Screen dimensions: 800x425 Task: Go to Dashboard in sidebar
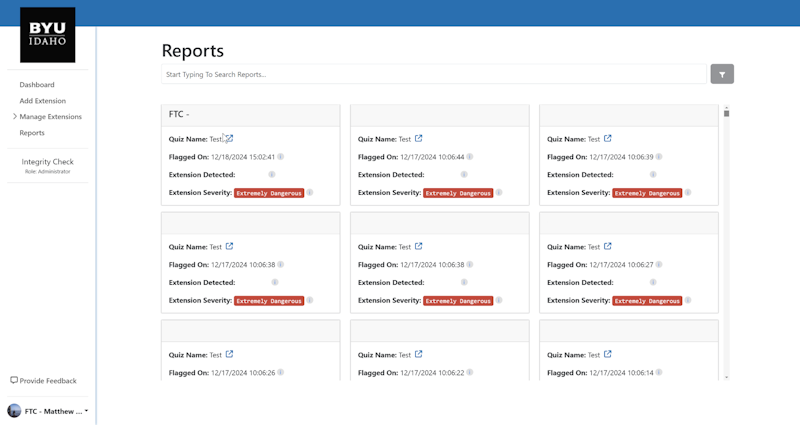37,85
